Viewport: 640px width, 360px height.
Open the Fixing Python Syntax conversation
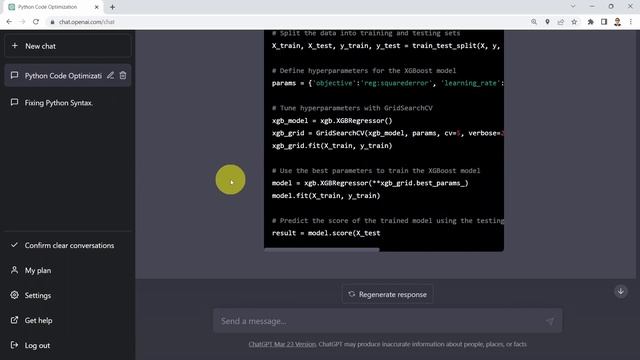[x=68, y=103]
